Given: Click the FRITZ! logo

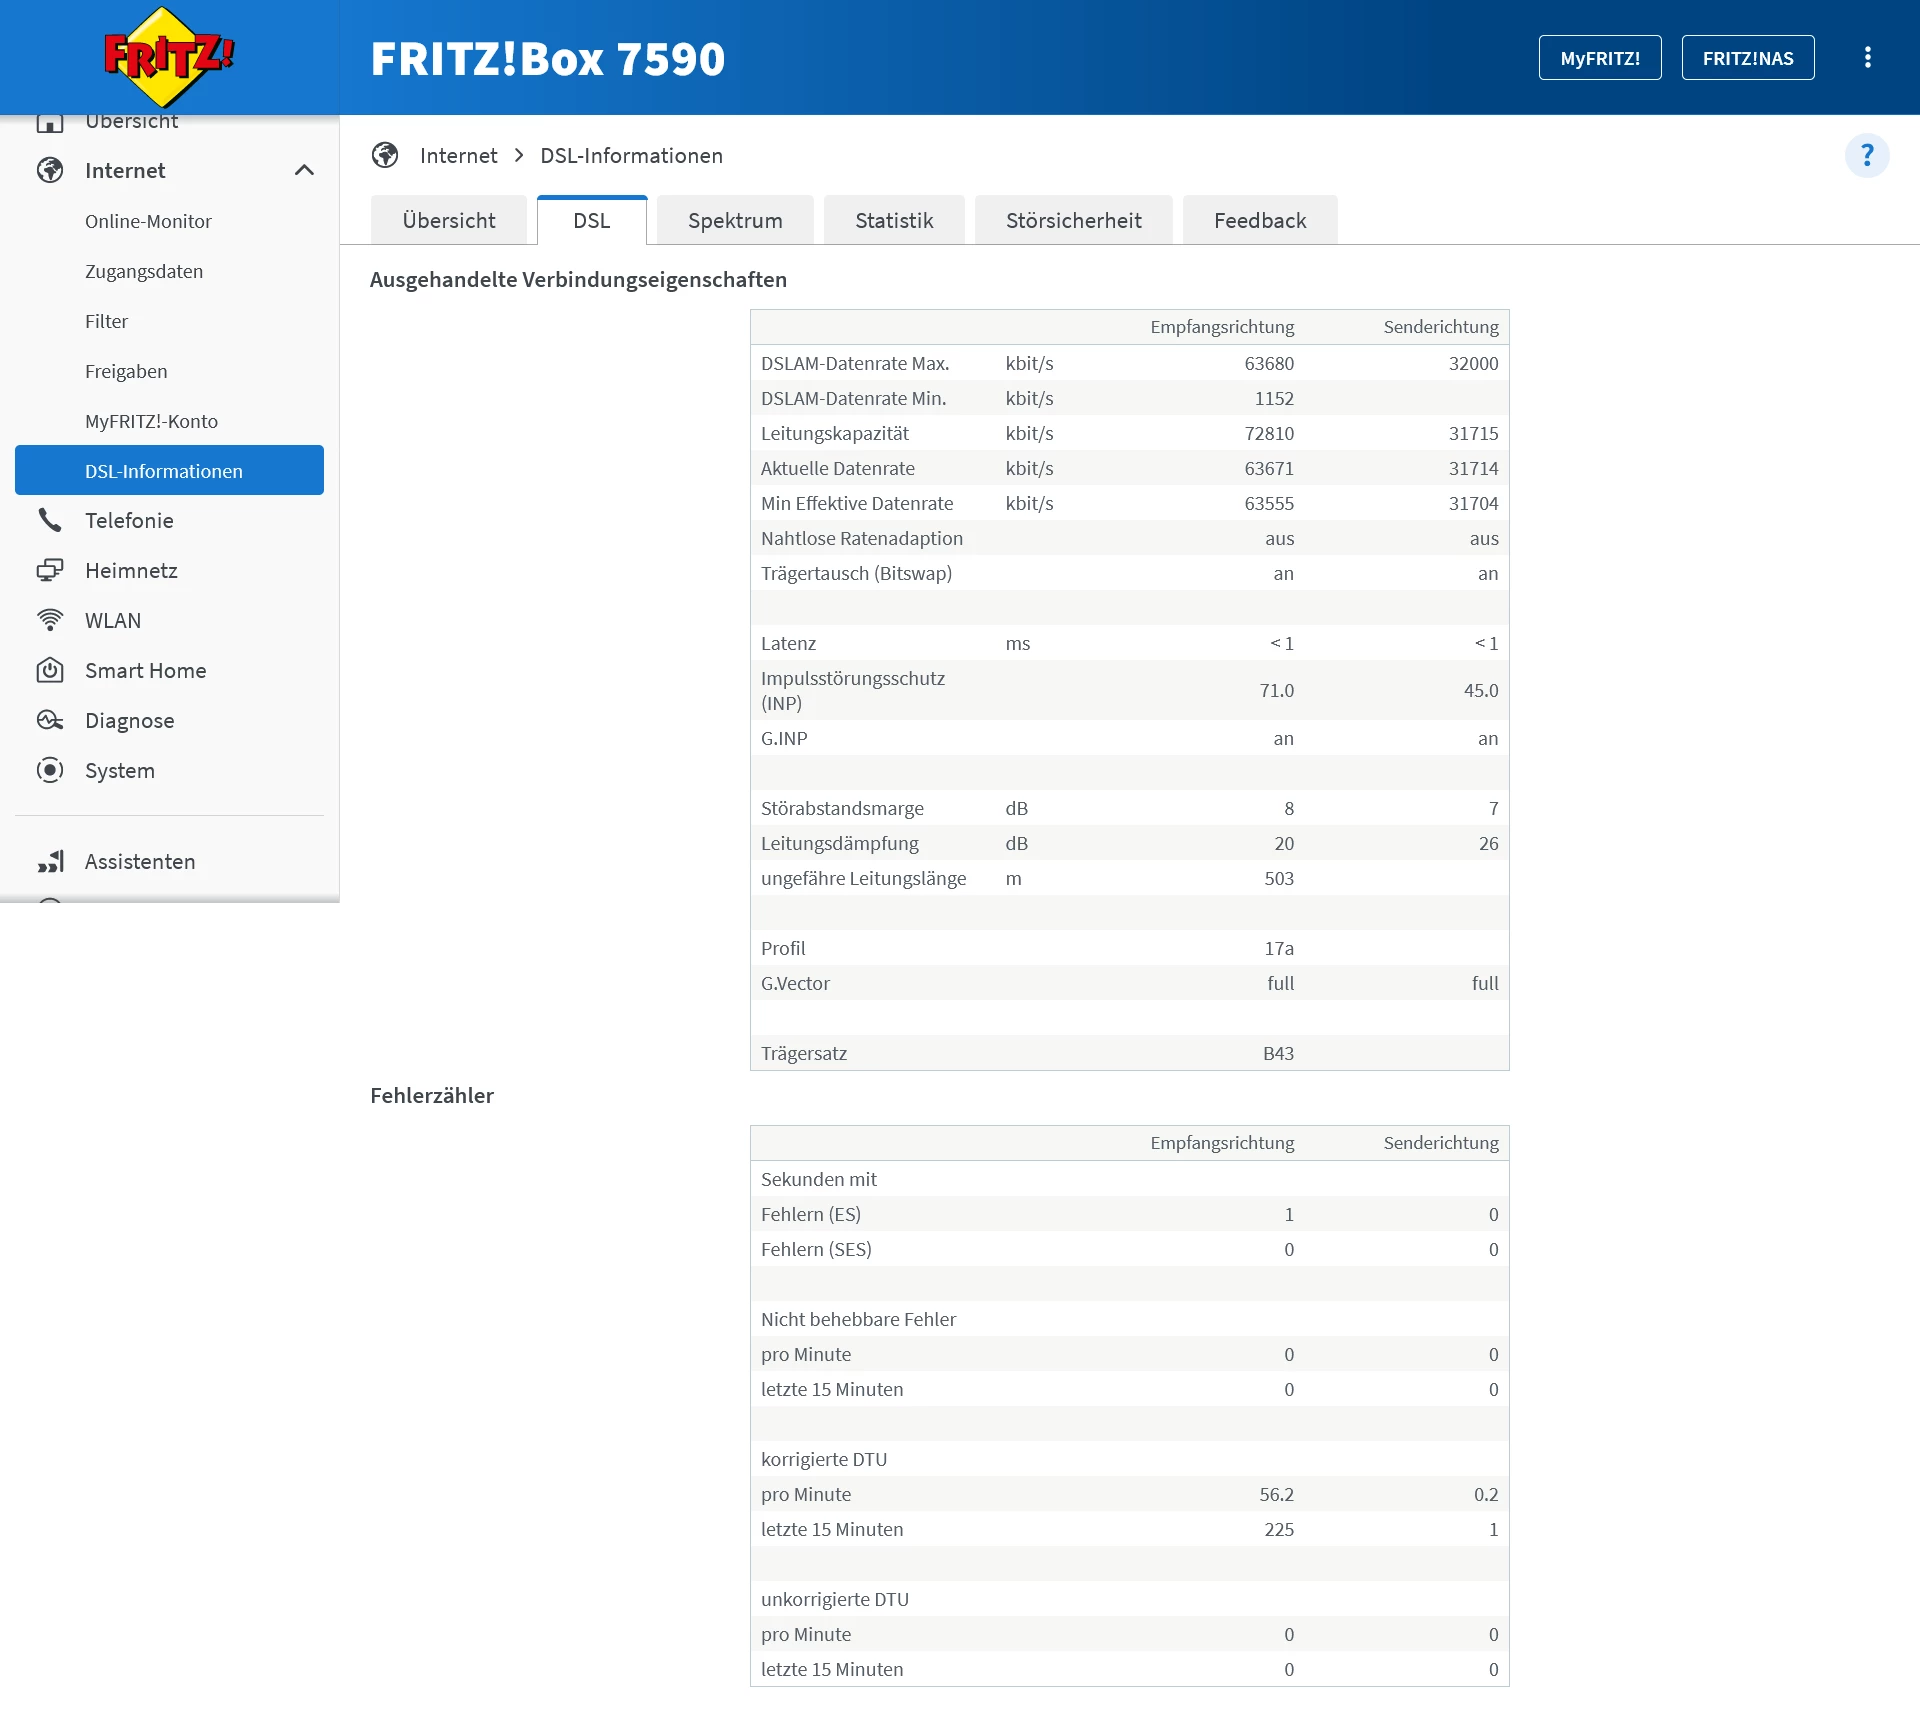Looking at the screenshot, I should pyautogui.click(x=168, y=57).
